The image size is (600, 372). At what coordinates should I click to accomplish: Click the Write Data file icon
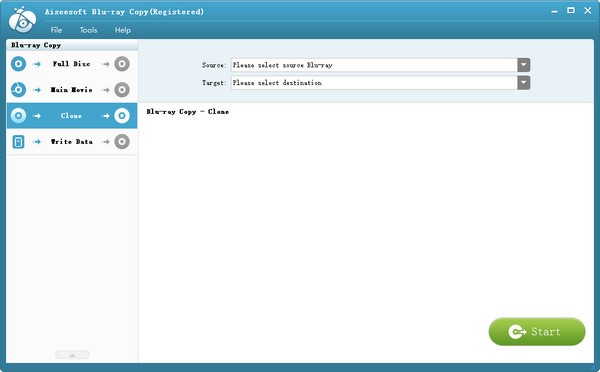(x=18, y=142)
